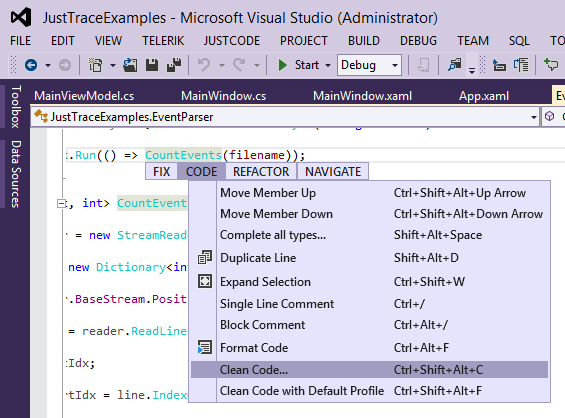
Task: Click the Decrease Indent toolbar icon
Action: pyautogui.click(x=499, y=65)
